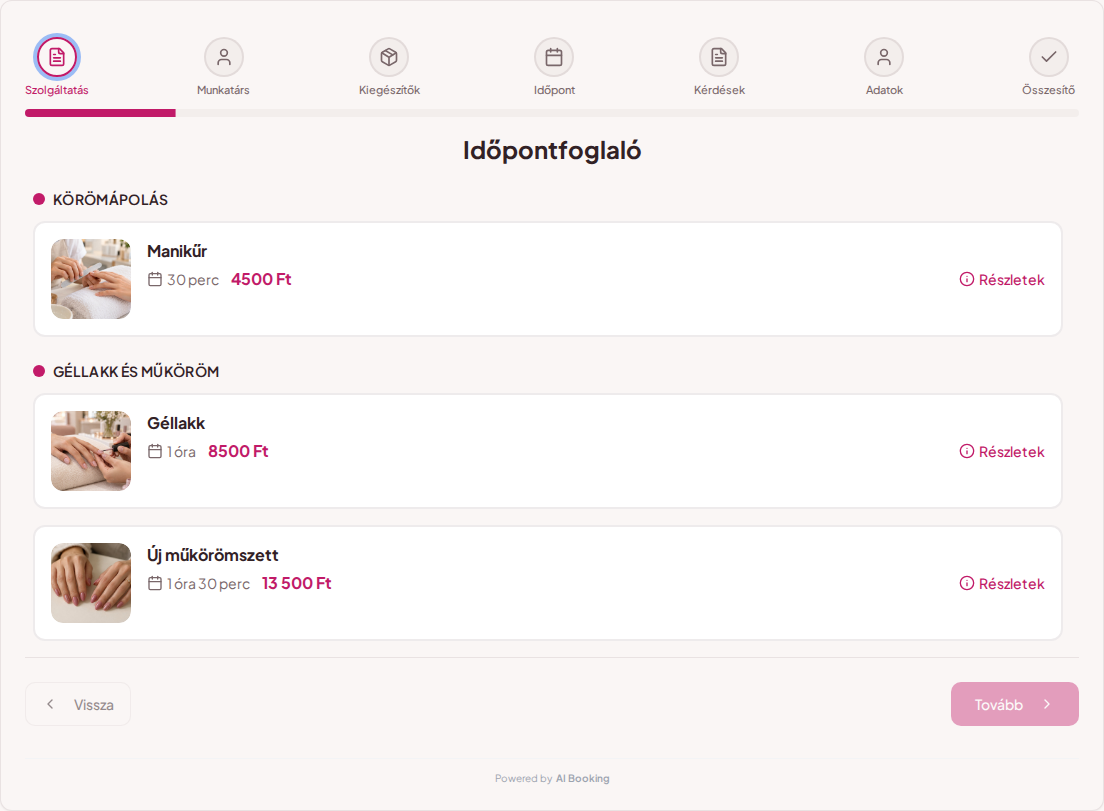Screen dimensions: 1104x811
Task: Click the Kérdések step document icon
Action: (x=719, y=57)
